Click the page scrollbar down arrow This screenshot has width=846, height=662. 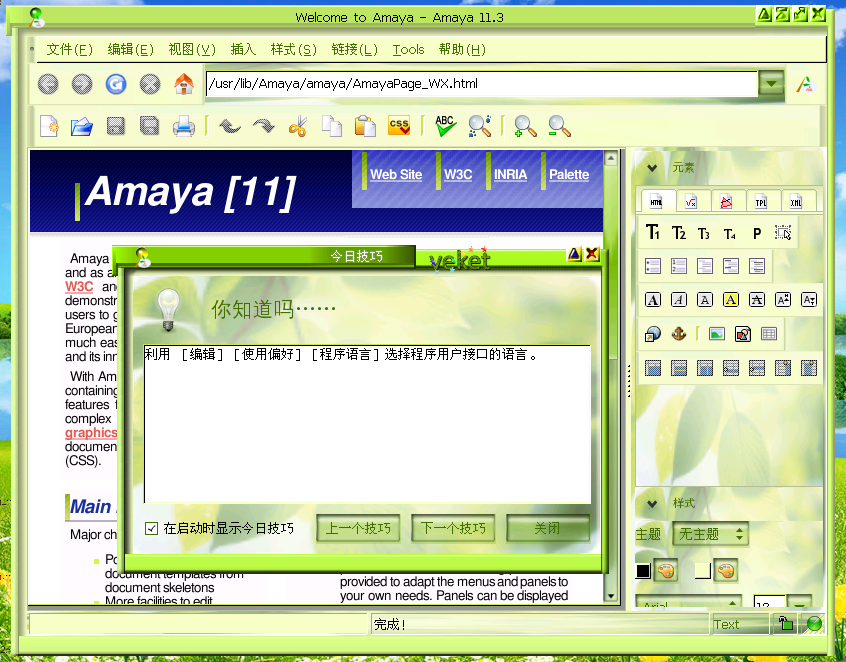611,596
